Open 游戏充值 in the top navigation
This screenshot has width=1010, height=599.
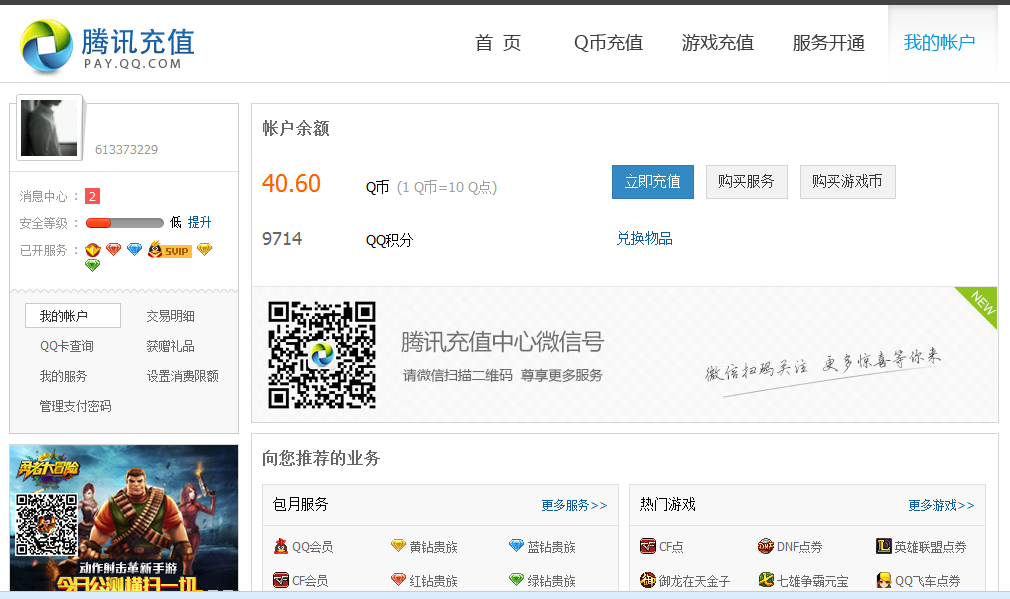718,43
